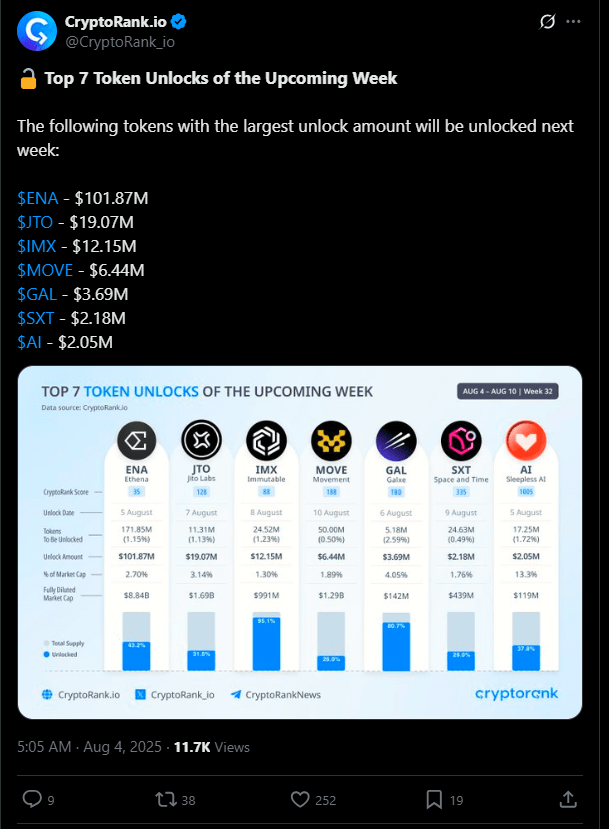Image resolution: width=609 pixels, height=829 pixels.
Task: Click the CryptoRank.io display name
Action: point(116,22)
